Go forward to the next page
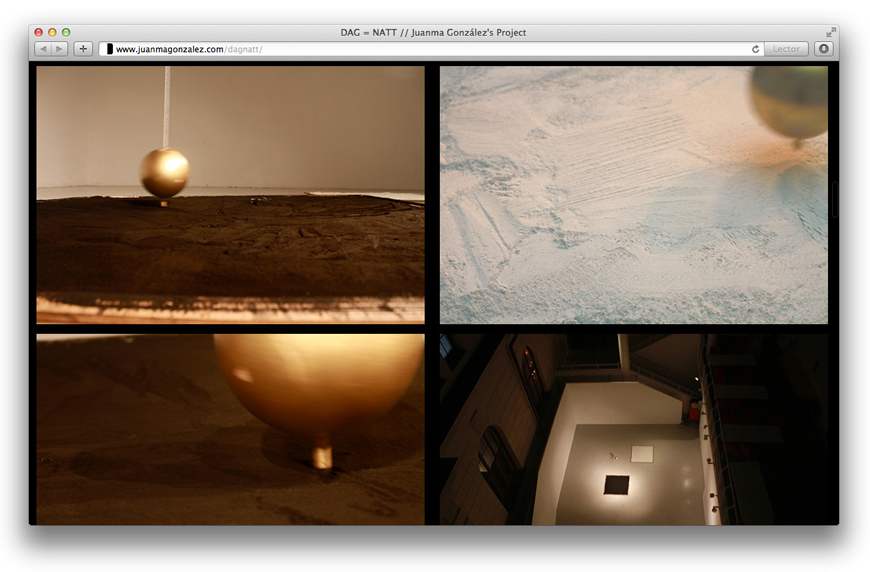The width and height of the screenshot is (870, 572). (x=59, y=49)
